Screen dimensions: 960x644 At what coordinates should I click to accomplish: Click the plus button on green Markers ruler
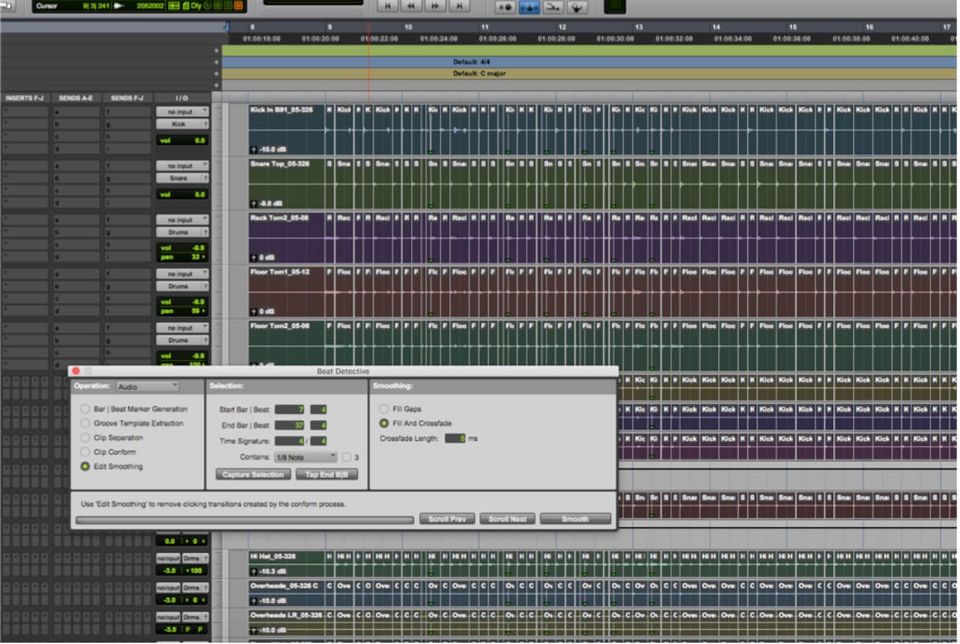(216, 51)
